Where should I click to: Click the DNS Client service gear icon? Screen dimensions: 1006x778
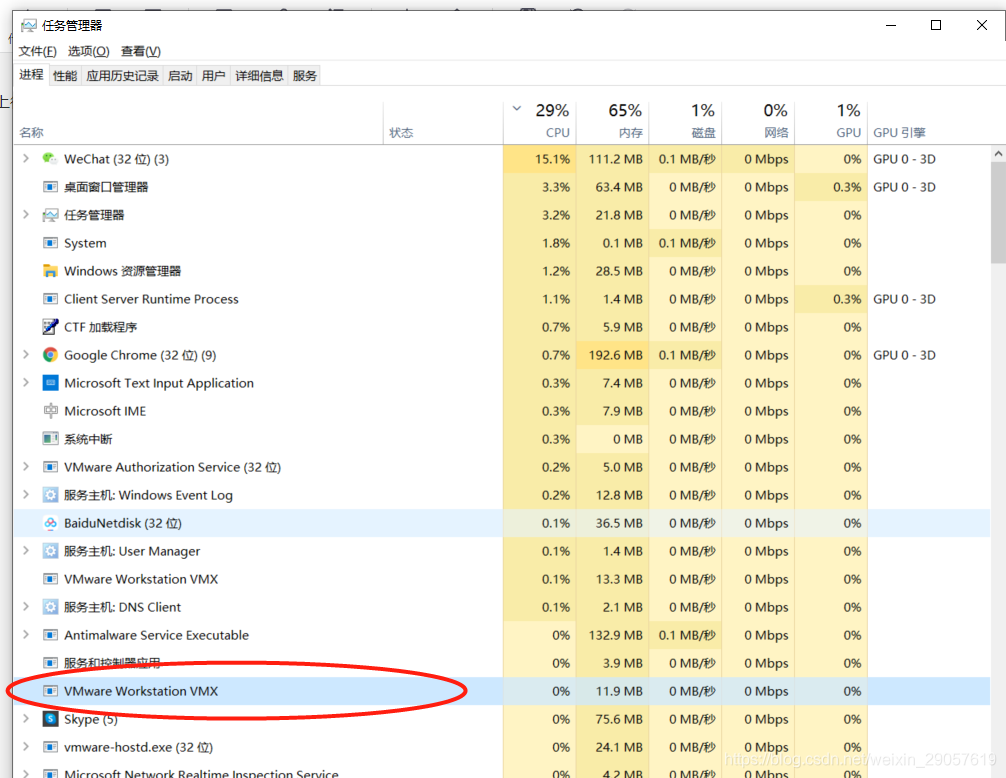pyautogui.click(x=50, y=607)
